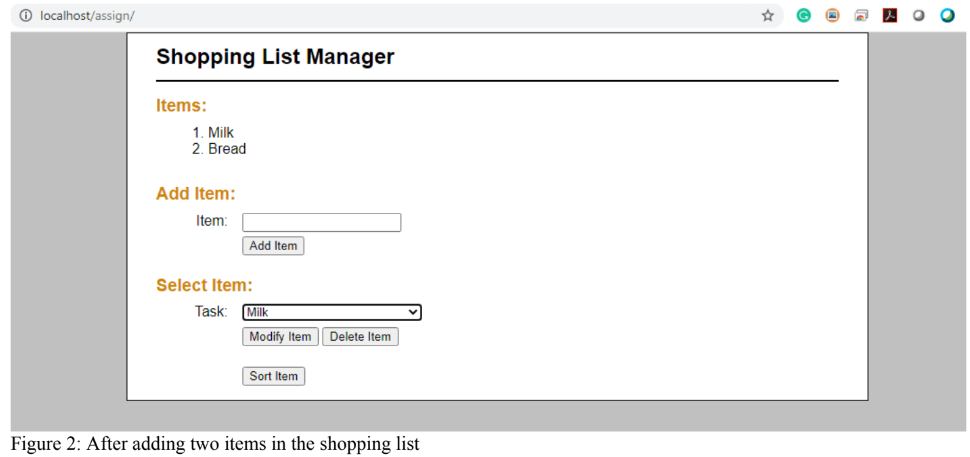Click Bread in the items list
The image size is (970, 457).
227,149
